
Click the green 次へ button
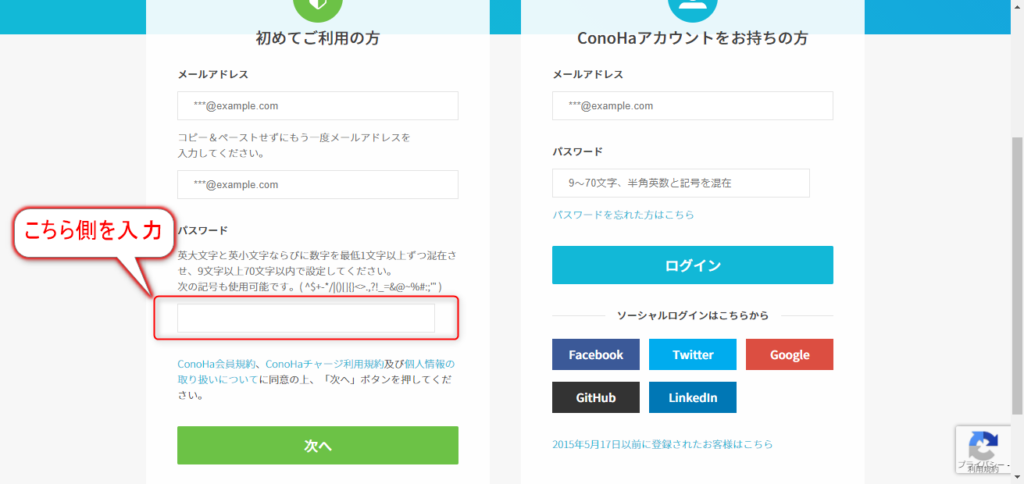point(317,445)
